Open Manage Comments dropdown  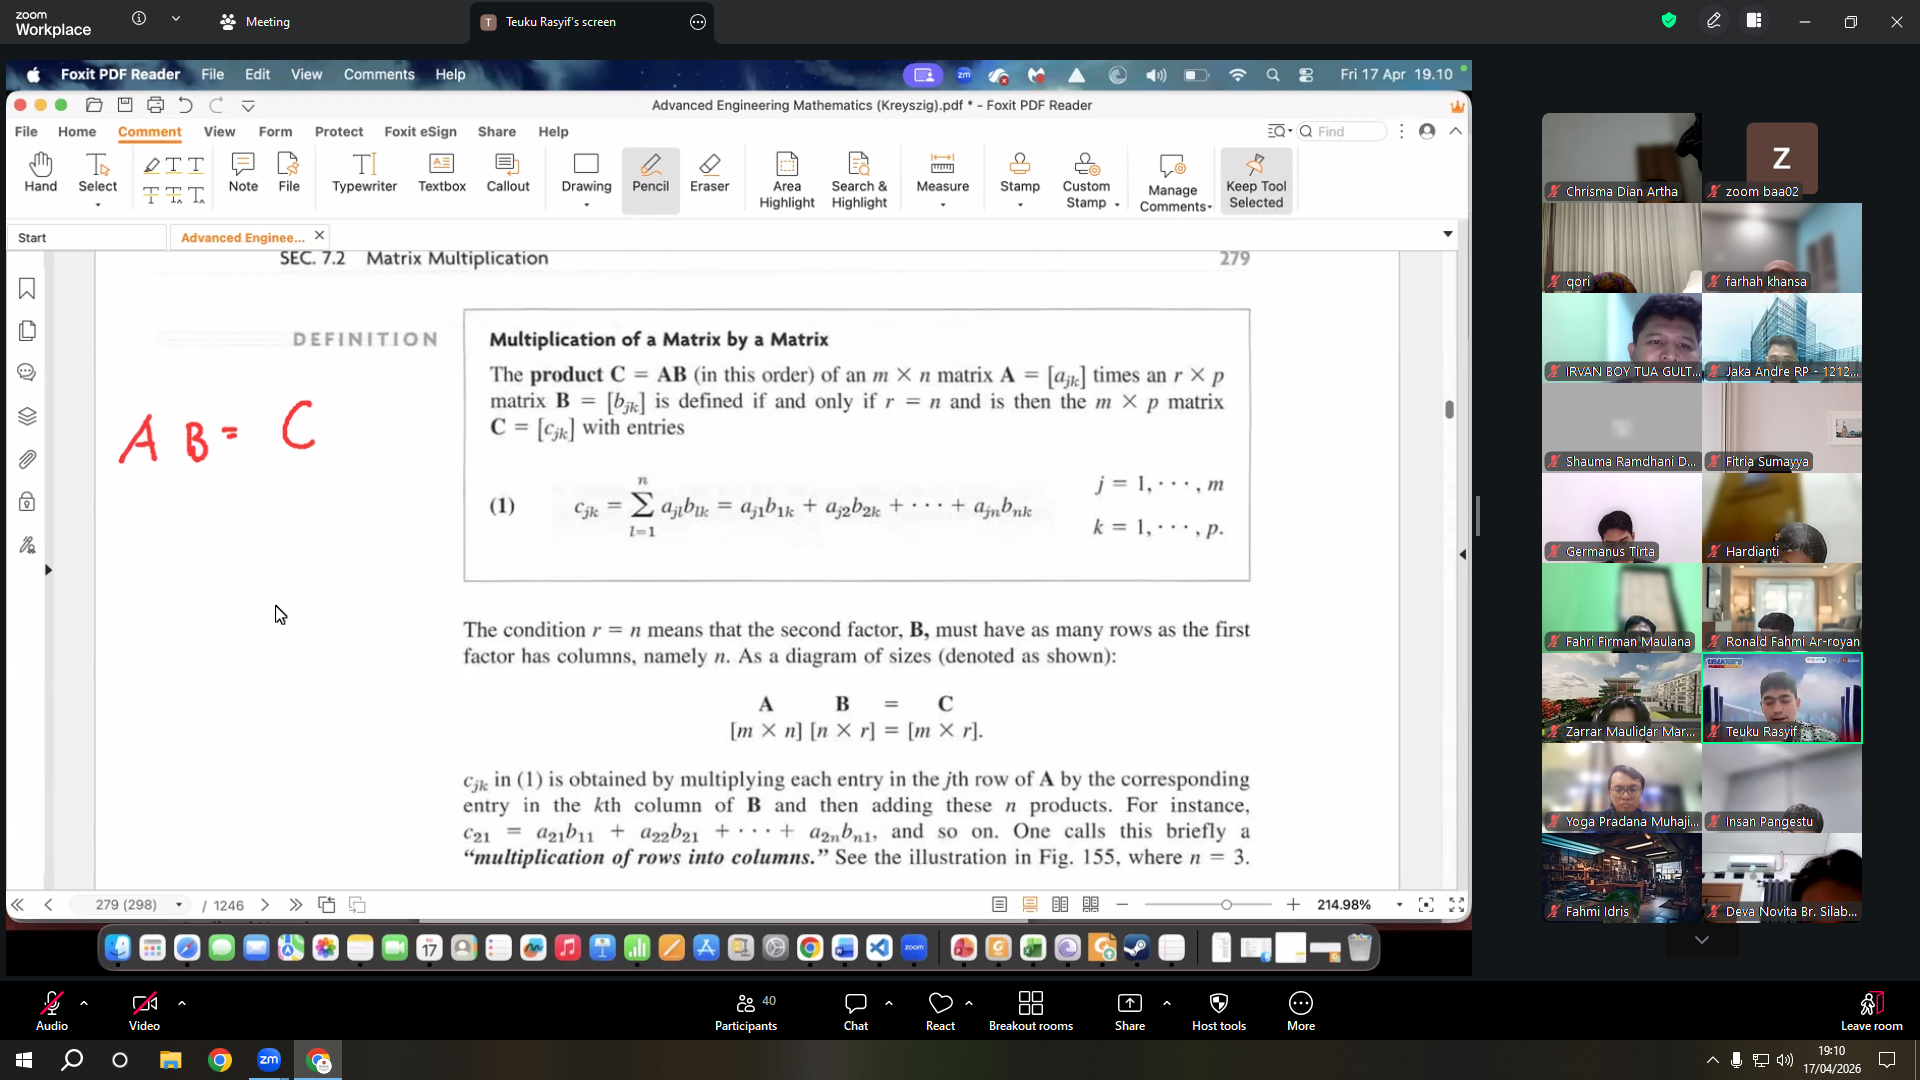coord(1210,207)
